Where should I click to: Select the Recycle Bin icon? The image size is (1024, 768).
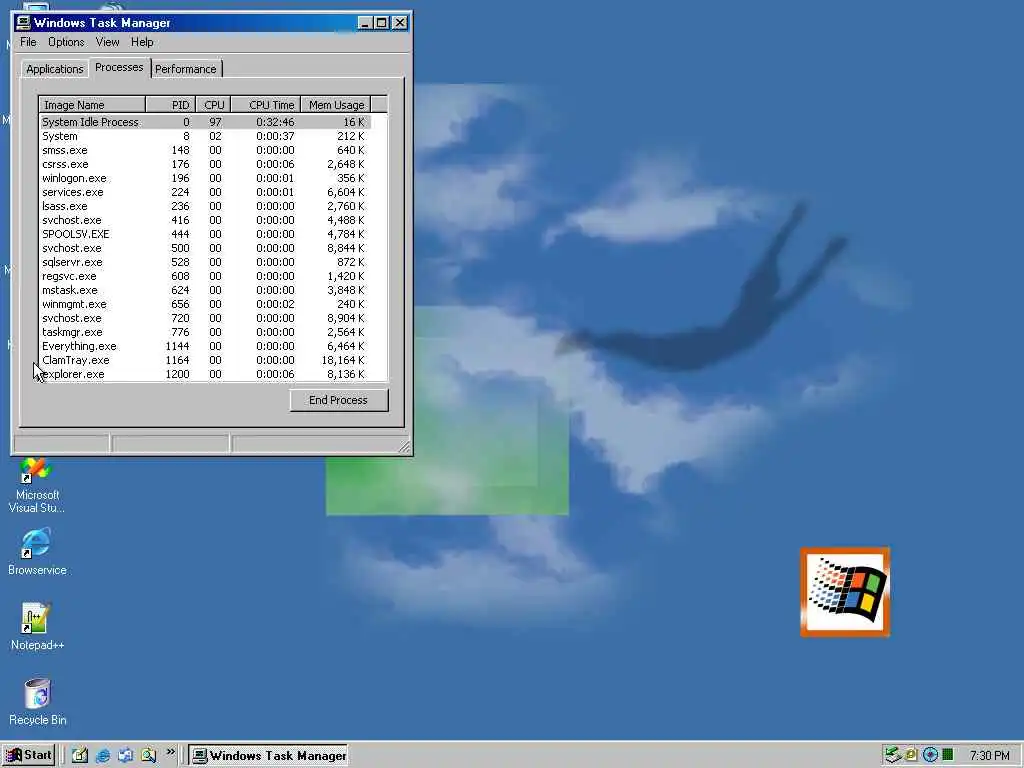pos(37,702)
